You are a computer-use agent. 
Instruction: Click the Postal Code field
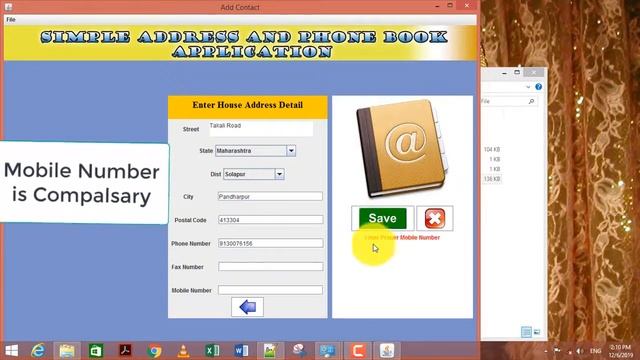pyautogui.click(x=270, y=220)
